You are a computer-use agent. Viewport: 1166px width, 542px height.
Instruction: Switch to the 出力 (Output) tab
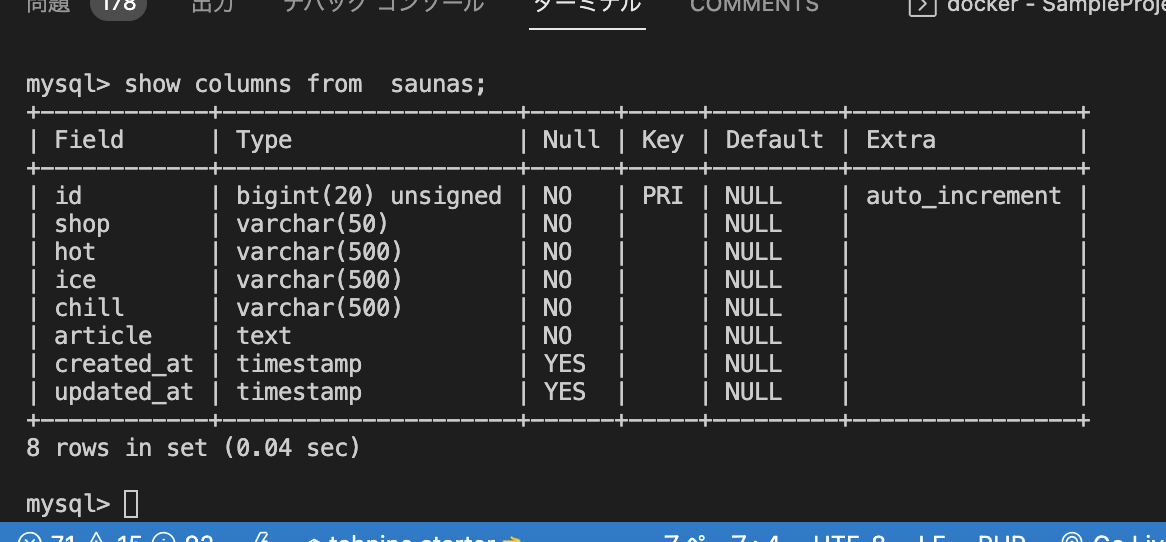pos(211,6)
